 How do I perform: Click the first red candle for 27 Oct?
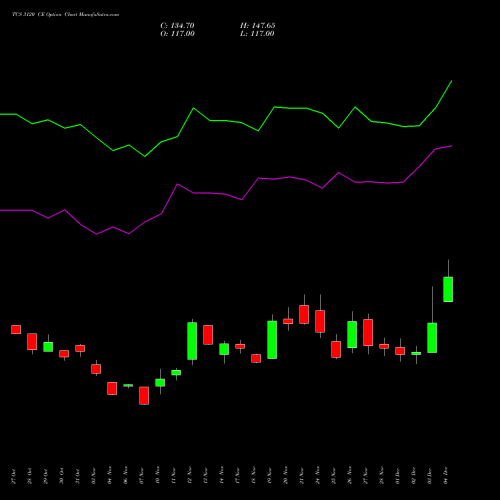point(16,329)
